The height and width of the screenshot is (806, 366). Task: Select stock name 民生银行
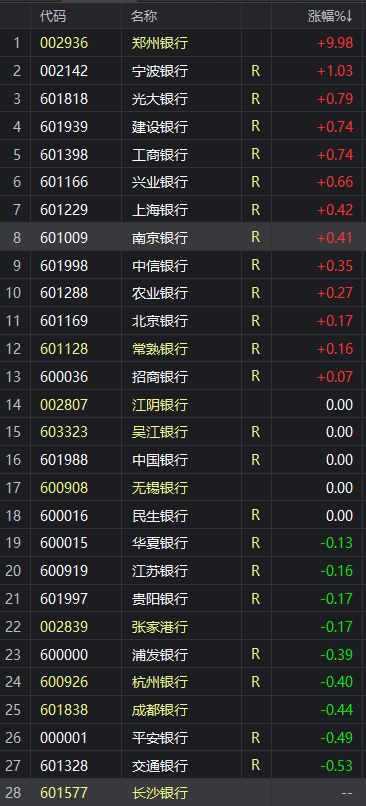click(x=160, y=516)
